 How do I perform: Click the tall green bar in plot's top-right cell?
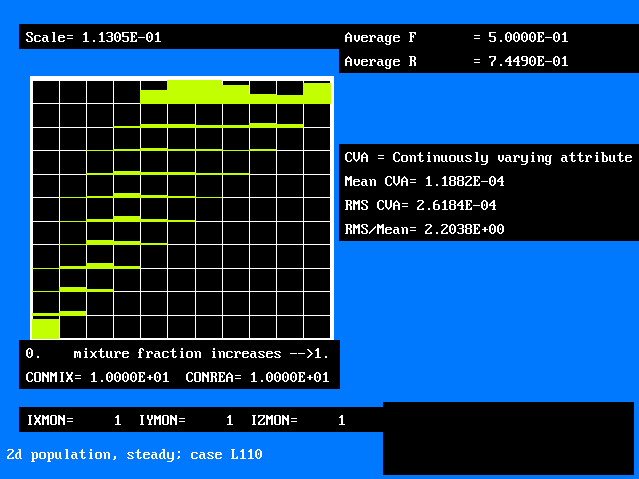tap(317, 93)
